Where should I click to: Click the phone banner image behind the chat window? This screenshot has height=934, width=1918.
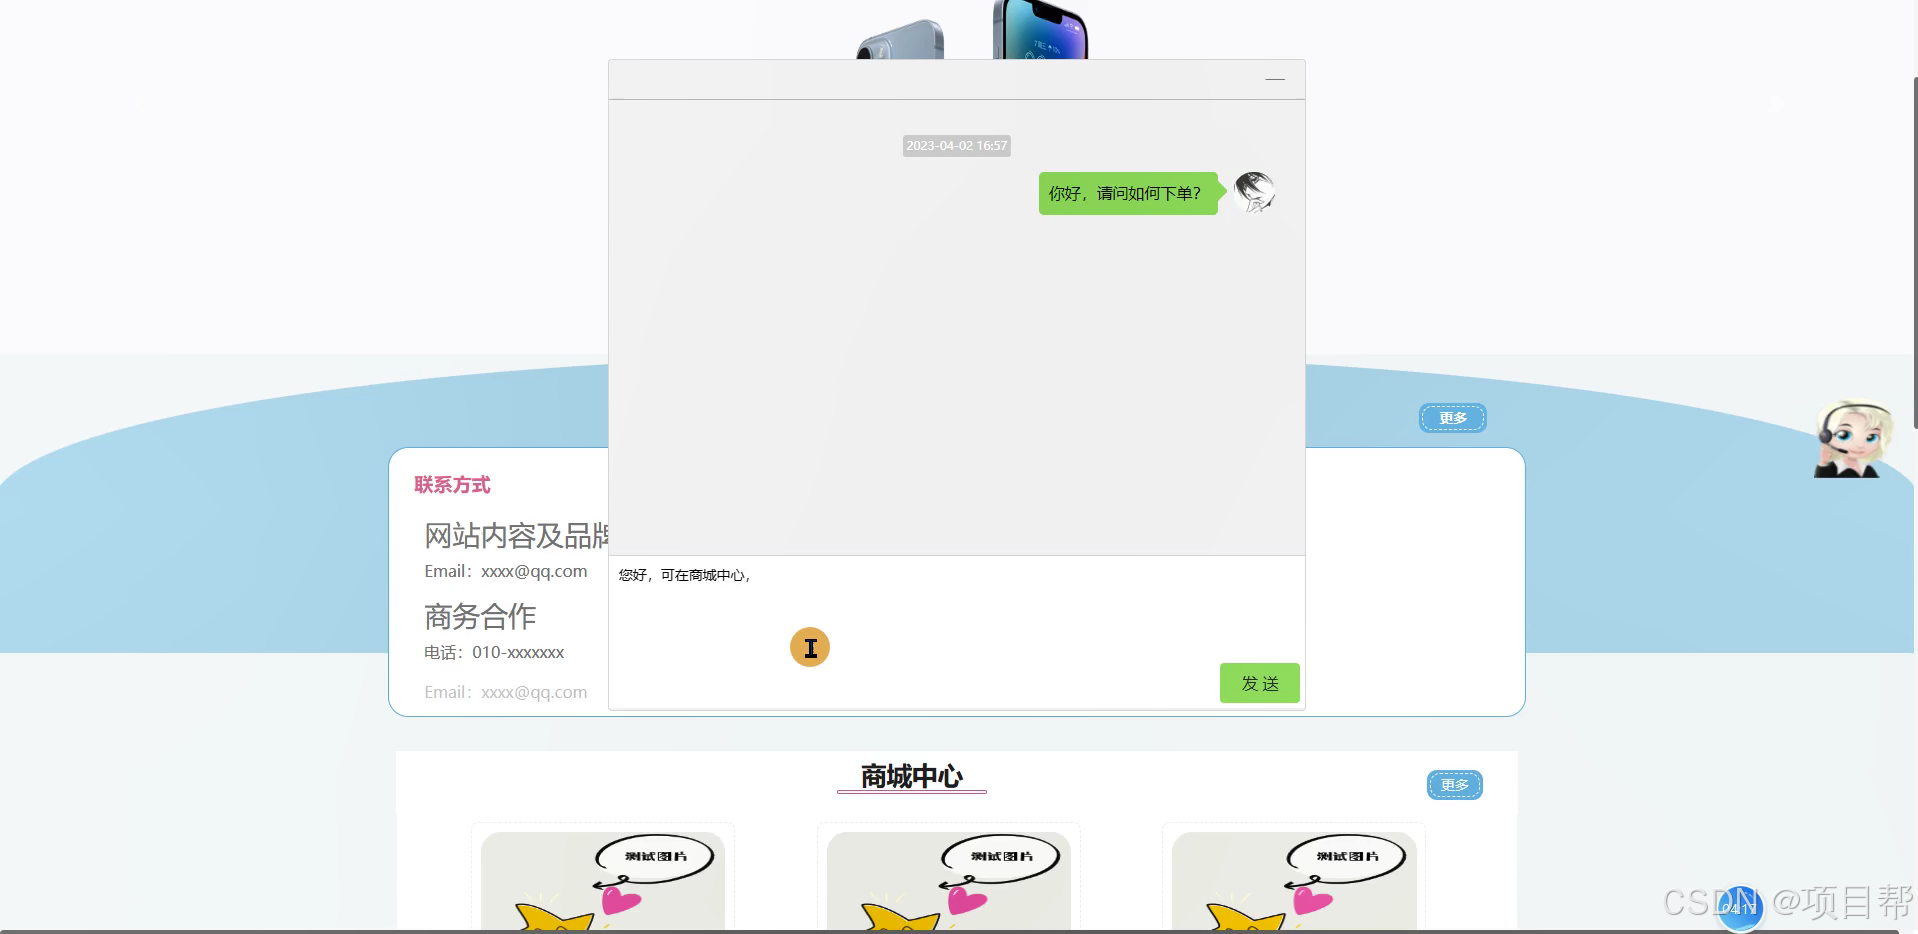pos(972,30)
